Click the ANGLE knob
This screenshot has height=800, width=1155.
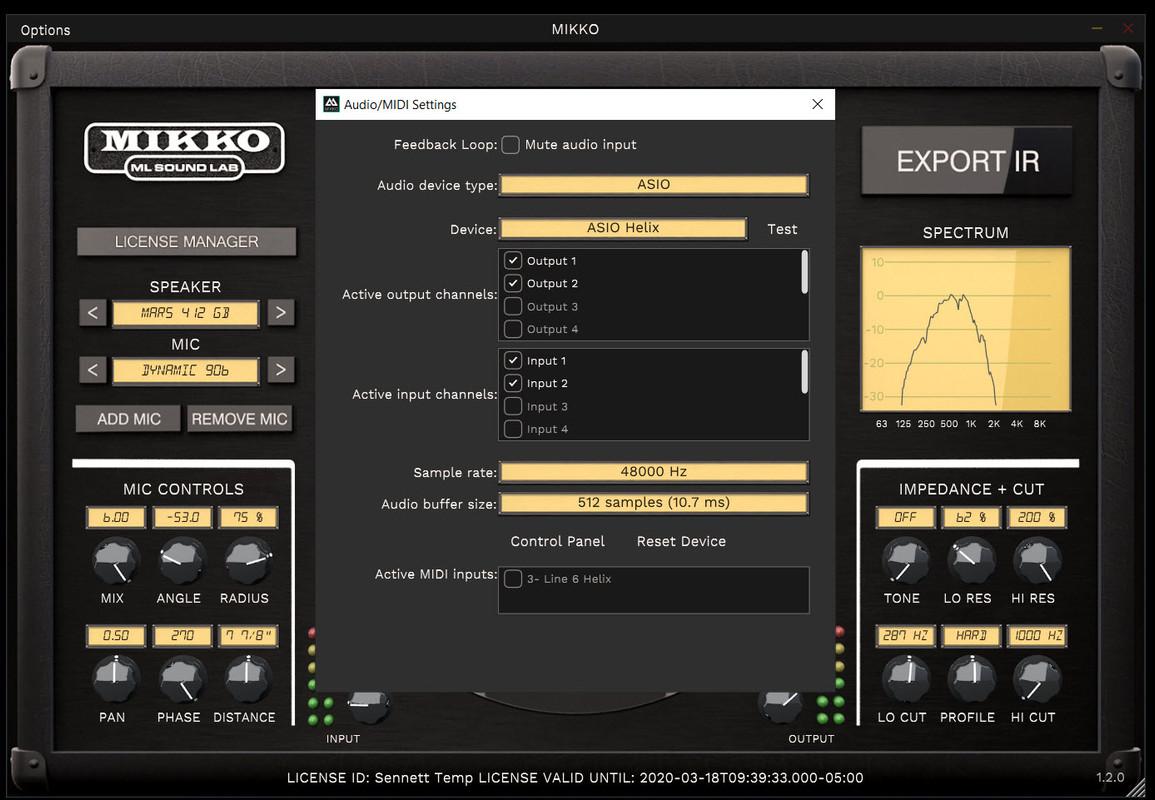(x=181, y=561)
